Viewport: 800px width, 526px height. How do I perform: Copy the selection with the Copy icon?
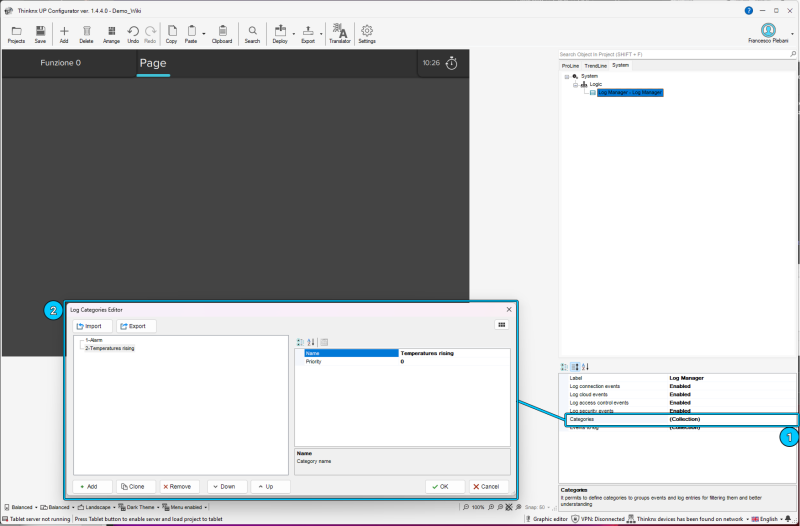(171, 34)
